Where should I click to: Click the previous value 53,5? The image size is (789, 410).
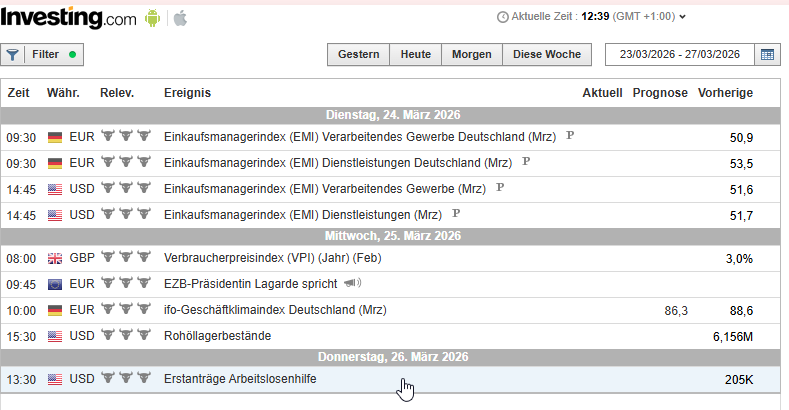point(741,164)
